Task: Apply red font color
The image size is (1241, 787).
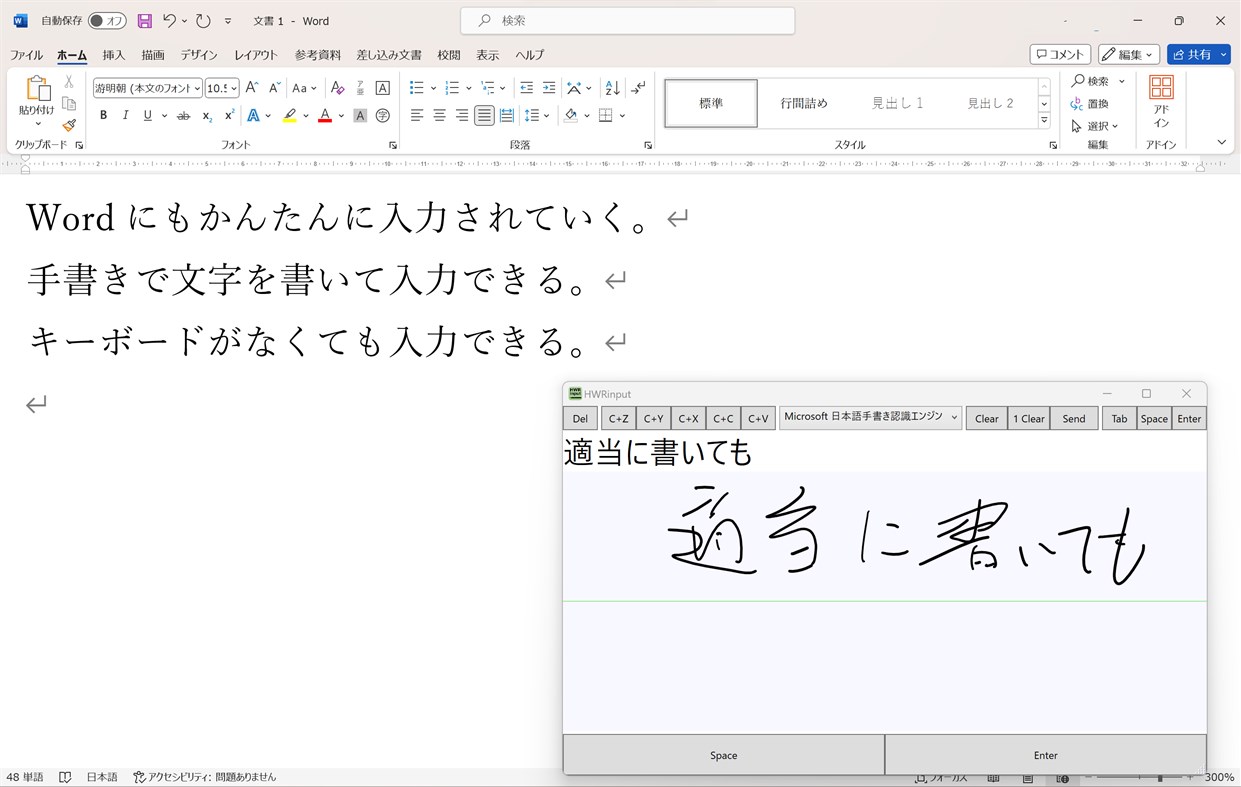Action: (324, 116)
